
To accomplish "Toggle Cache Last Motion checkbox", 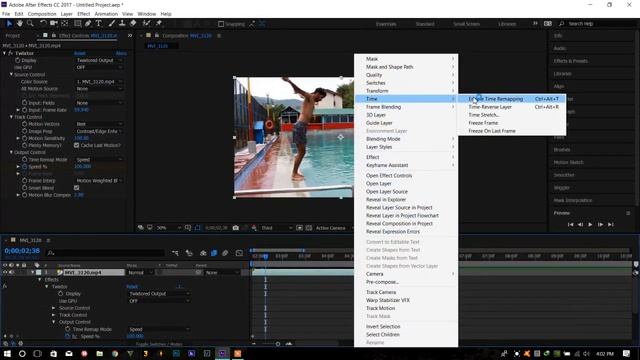I will (x=76, y=145).
